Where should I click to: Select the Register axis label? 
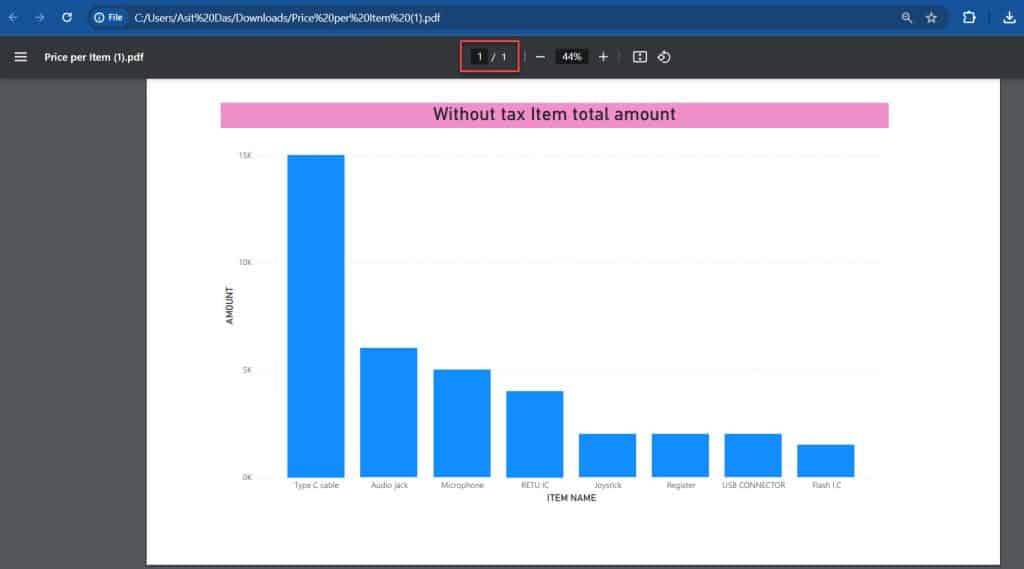681,485
